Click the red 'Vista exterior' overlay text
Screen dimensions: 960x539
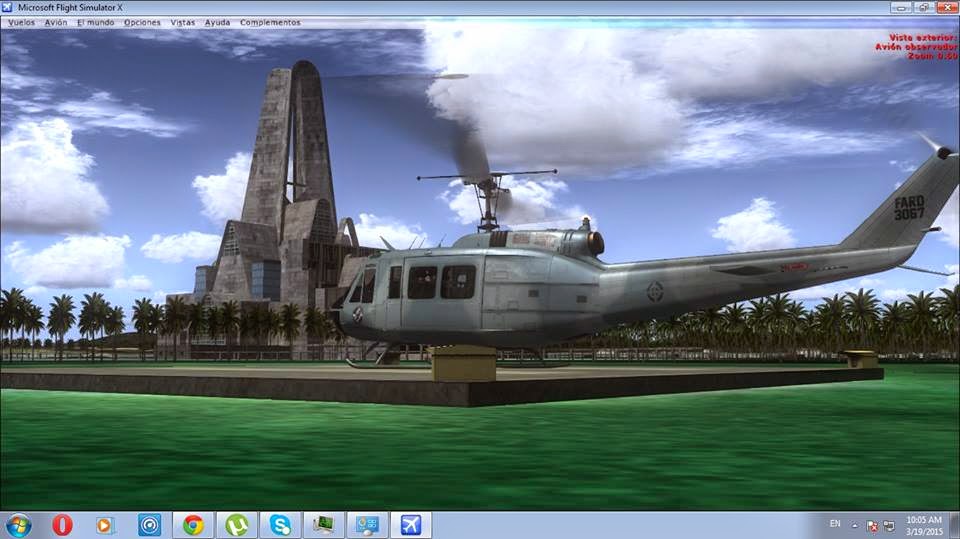pos(922,37)
